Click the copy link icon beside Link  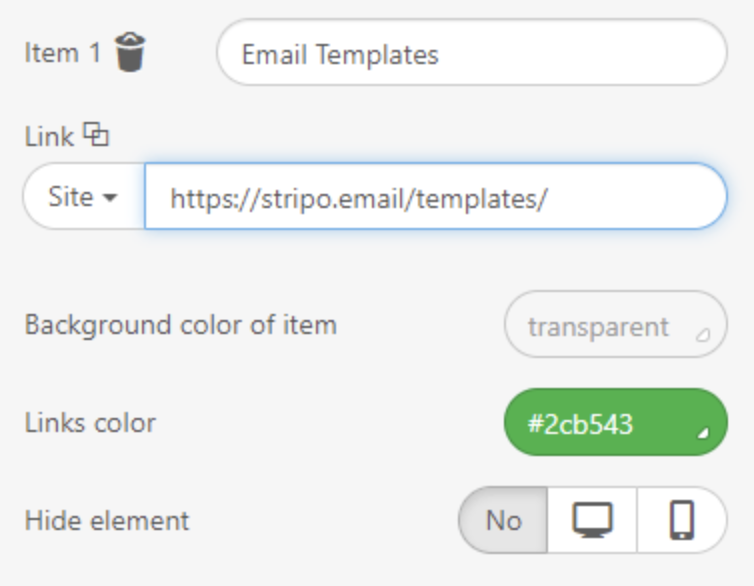tap(96, 135)
